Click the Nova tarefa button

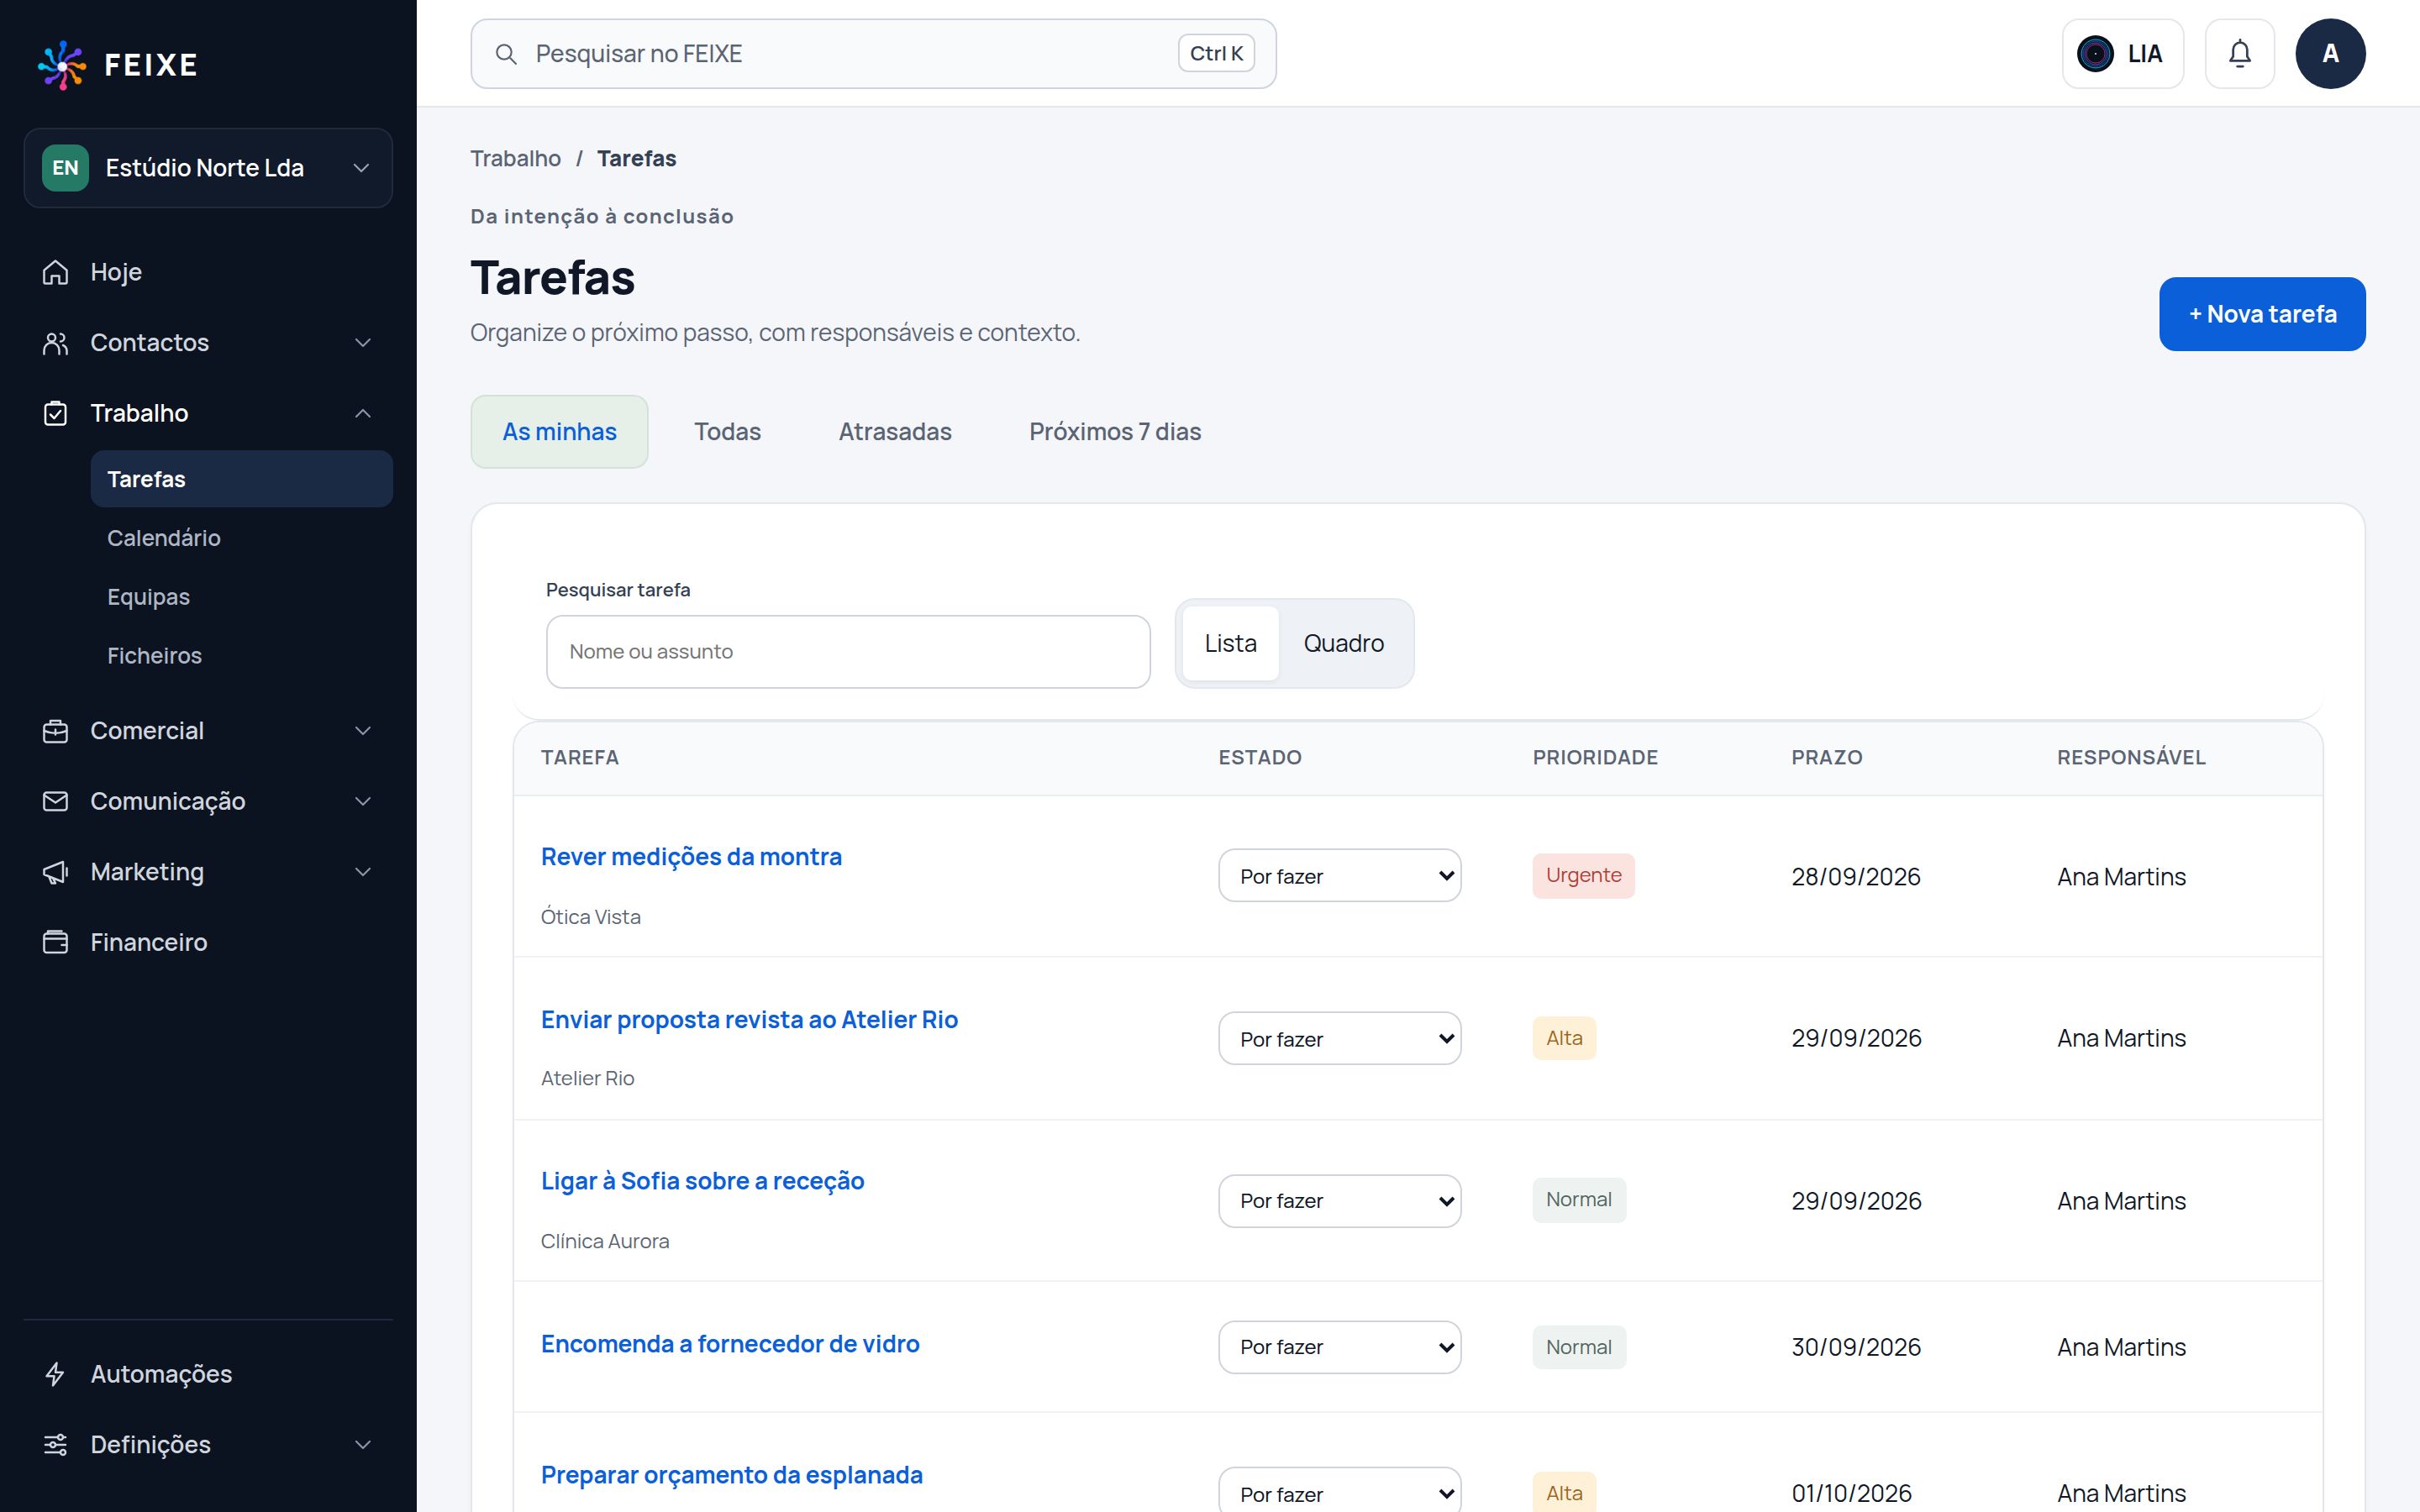point(2262,314)
